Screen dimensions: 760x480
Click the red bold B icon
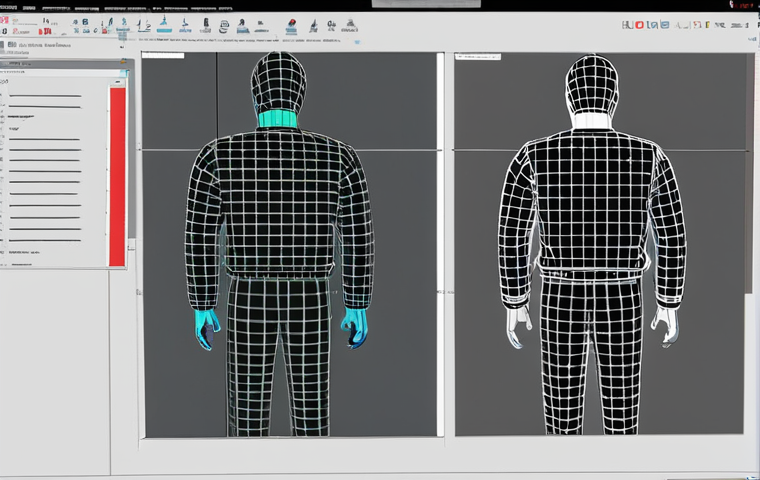tap(45, 32)
